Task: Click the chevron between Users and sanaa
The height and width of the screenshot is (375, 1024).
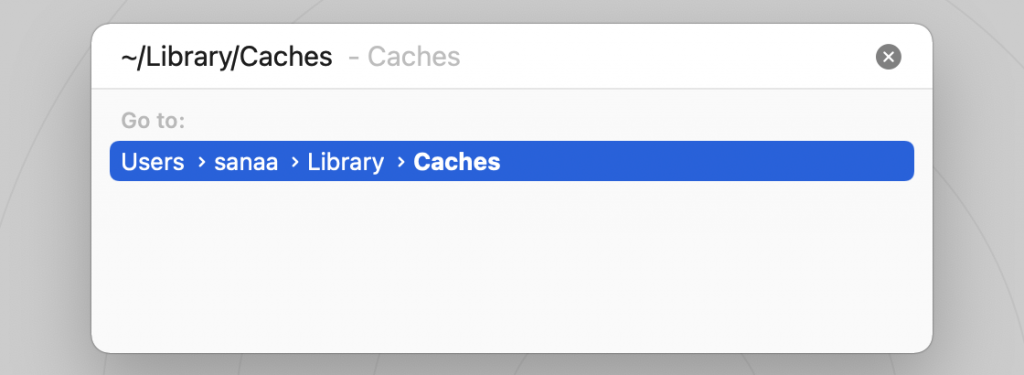Action: (201, 162)
